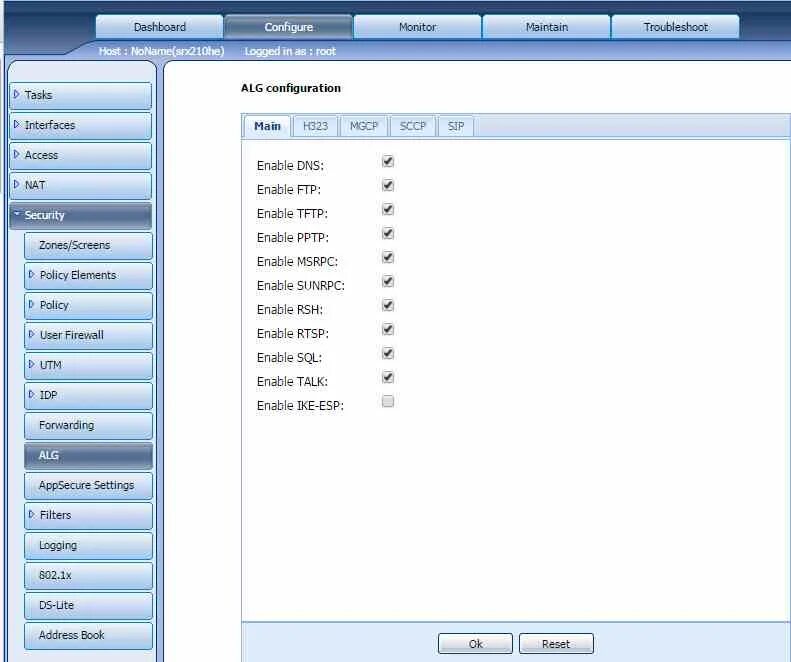Image resolution: width=791 pixels, height=662 pixels.
Task: Toggle the Enable FTP checkbox
Action: pyautogui.click(x=387, y=185)
